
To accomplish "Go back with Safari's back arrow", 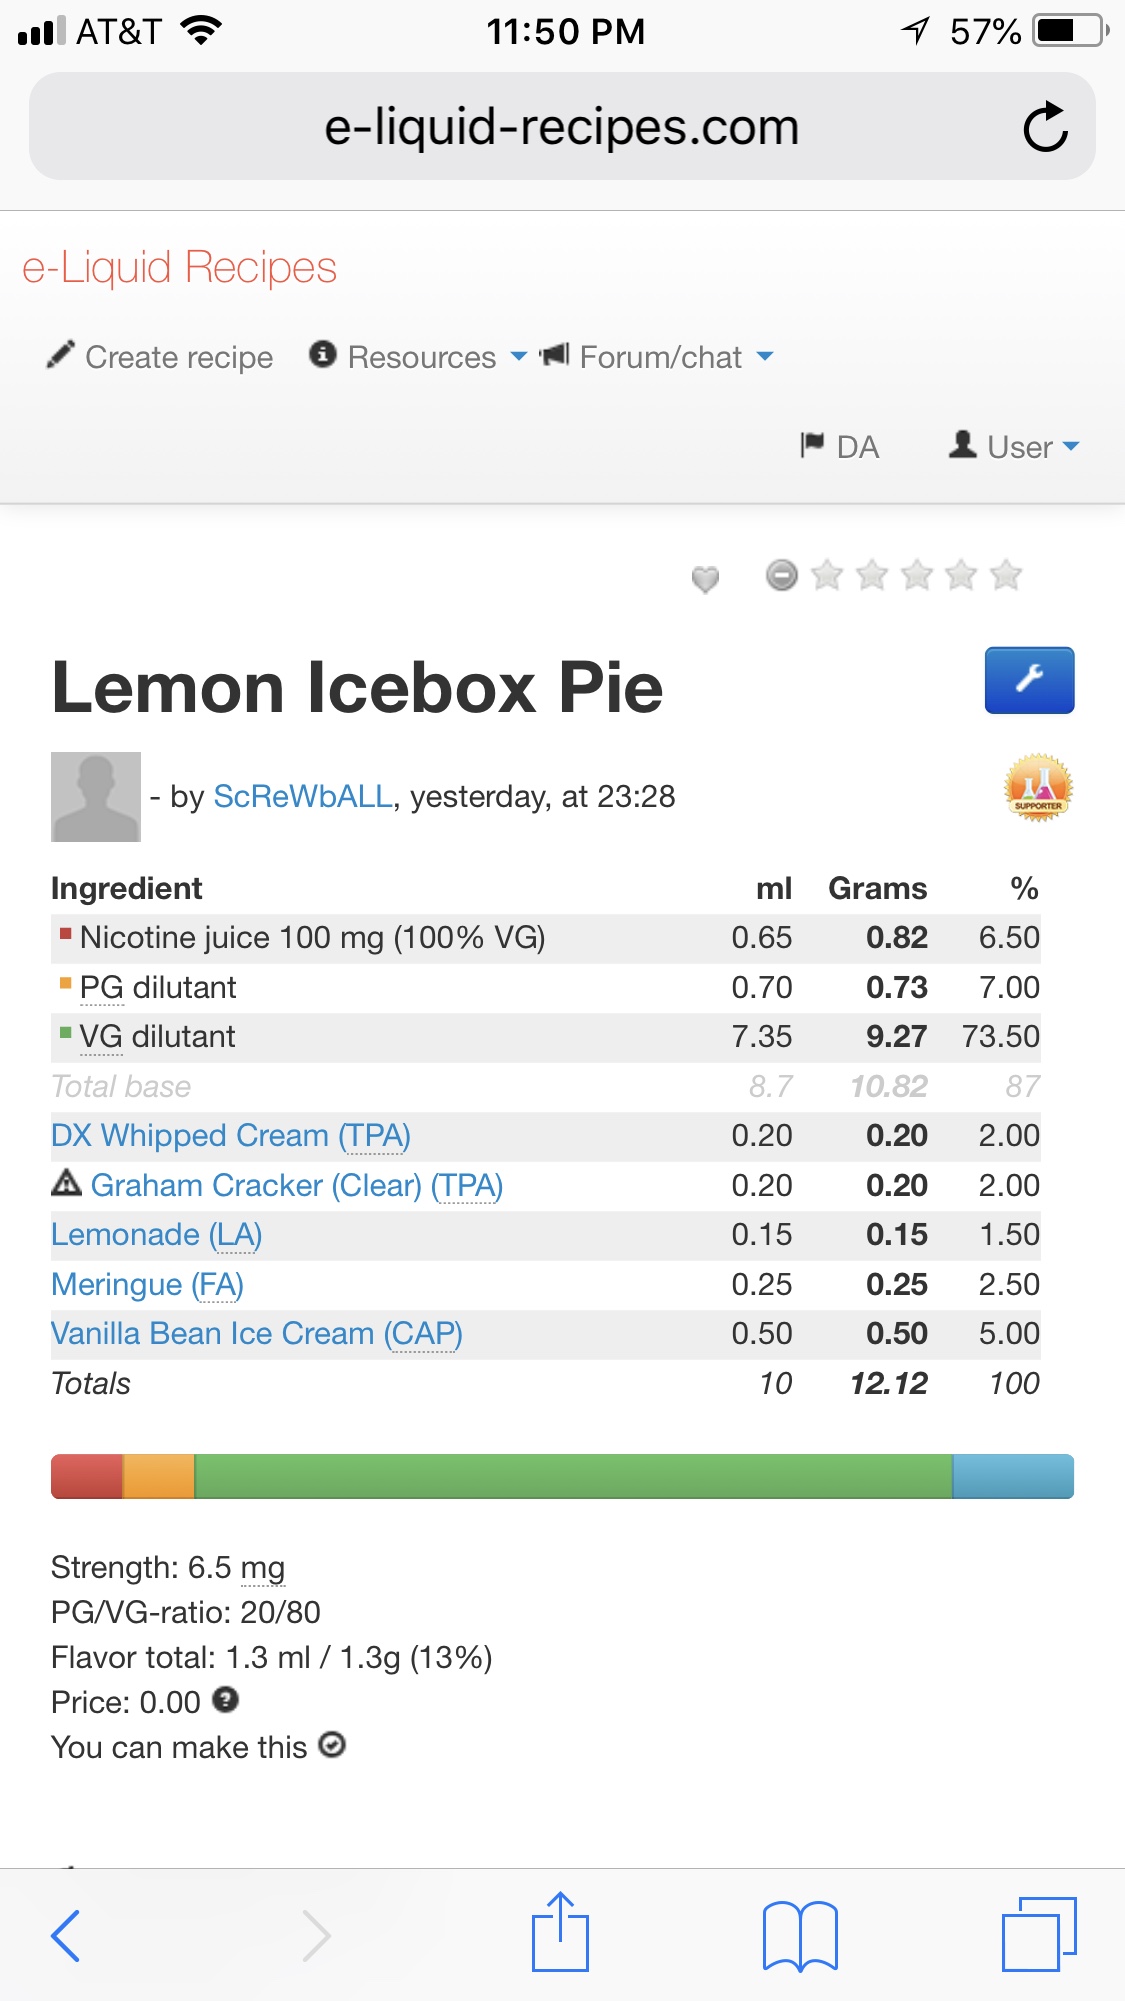I will click(x=66, y=1934).
